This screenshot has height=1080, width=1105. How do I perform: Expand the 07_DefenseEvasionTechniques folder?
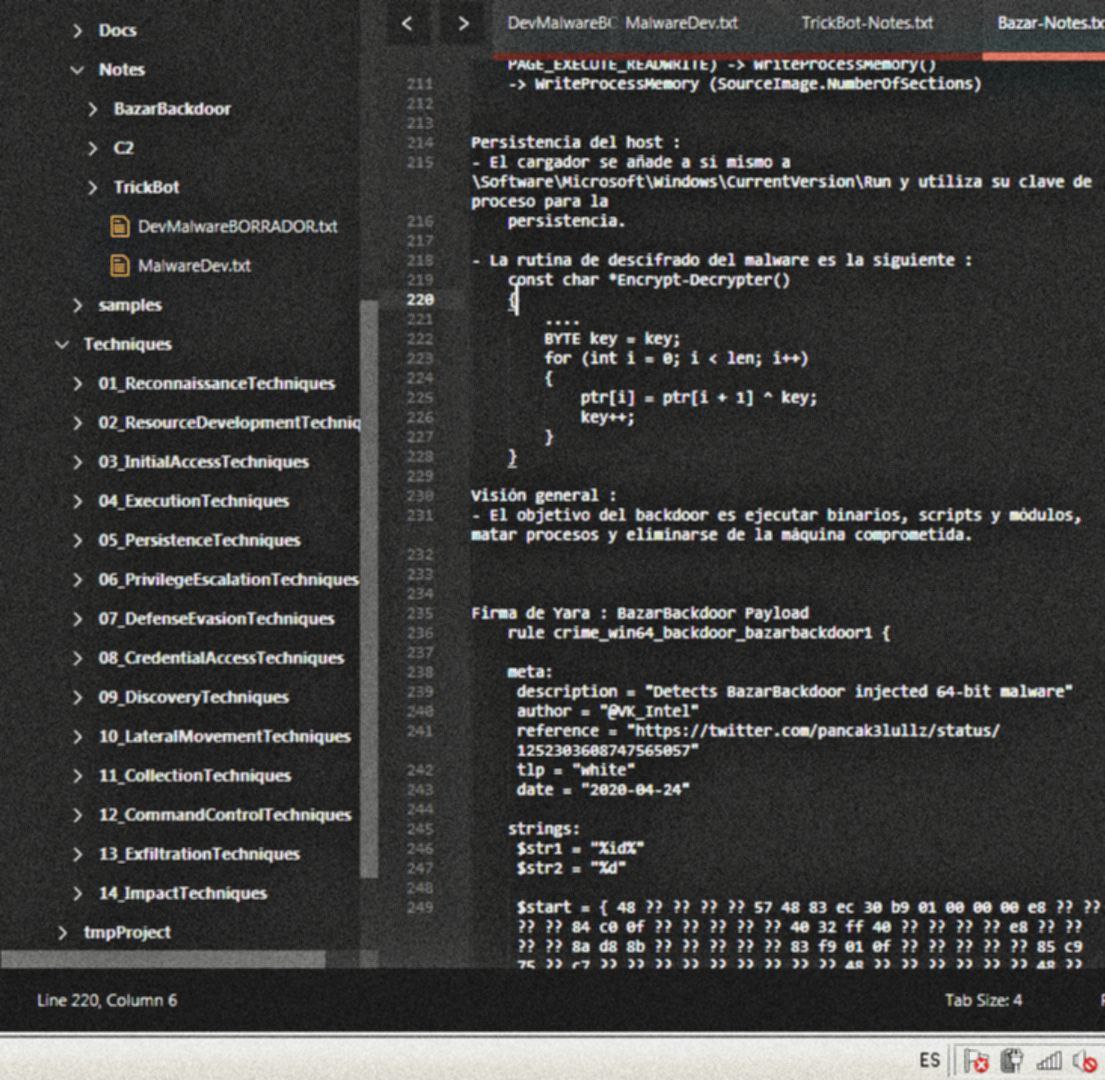click(x=78, y=619)
